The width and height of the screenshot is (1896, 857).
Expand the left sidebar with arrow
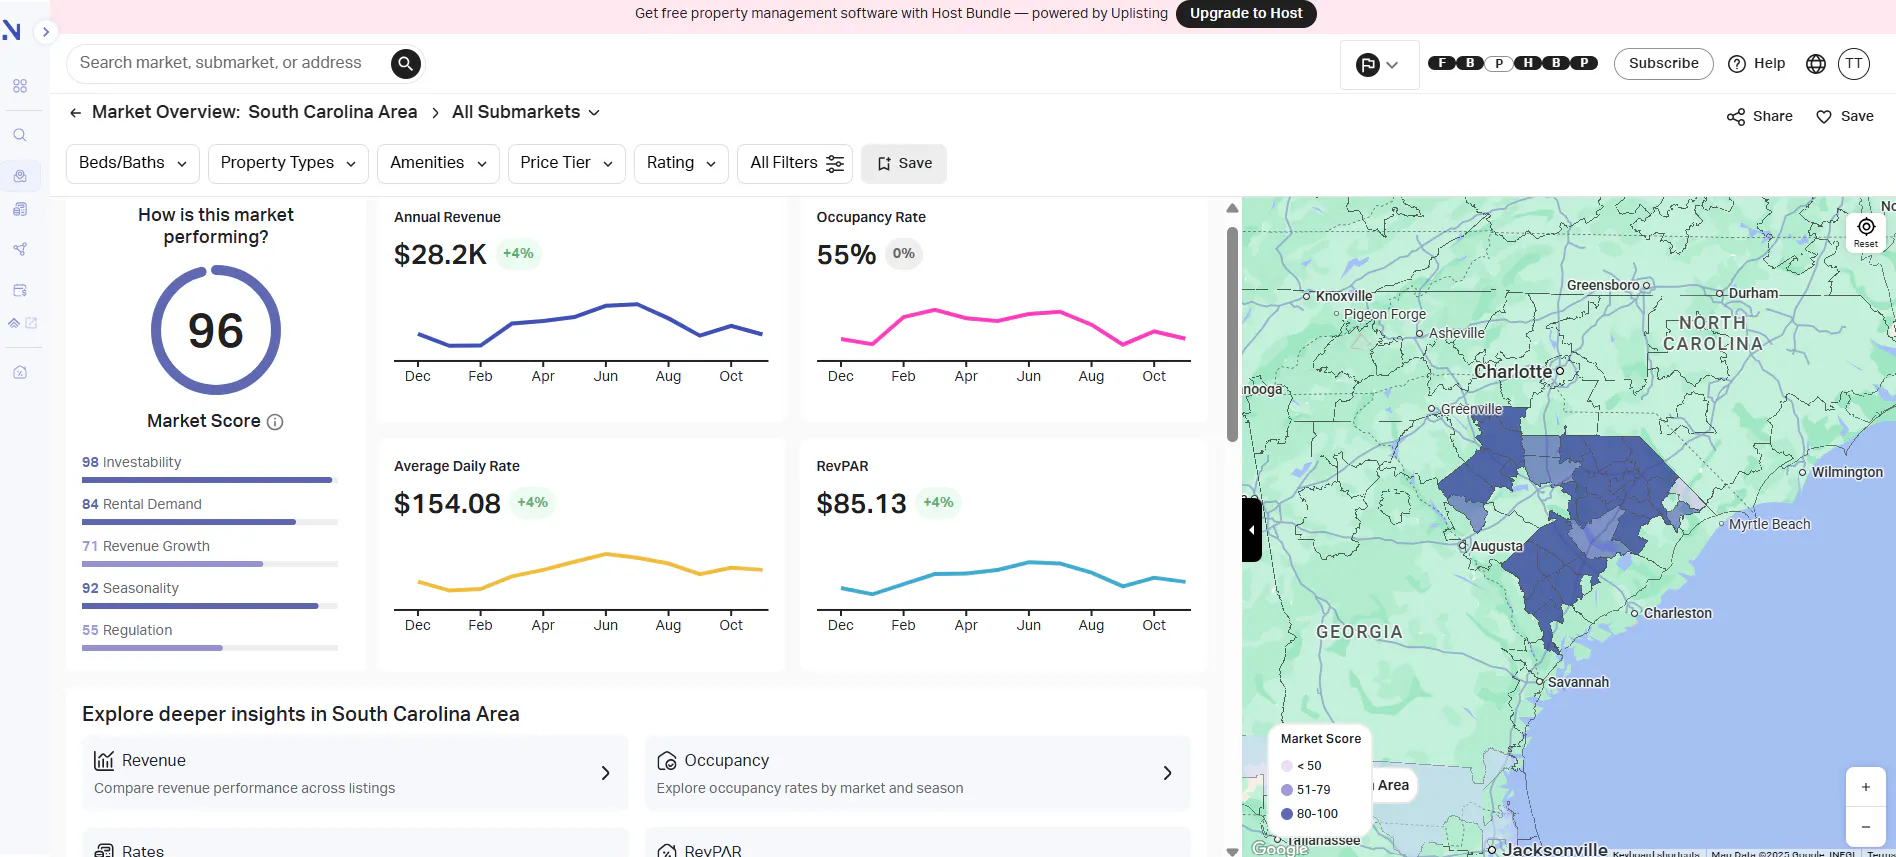click(45, 32)
